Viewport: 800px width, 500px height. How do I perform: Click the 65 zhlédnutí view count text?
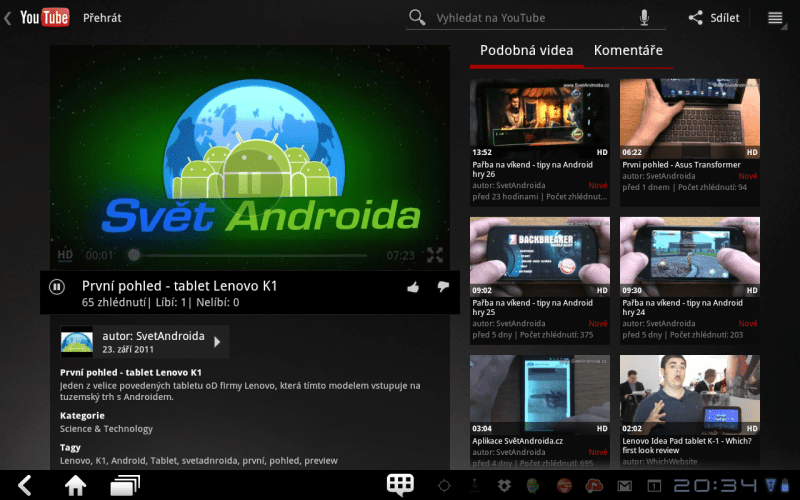point(114,303)
